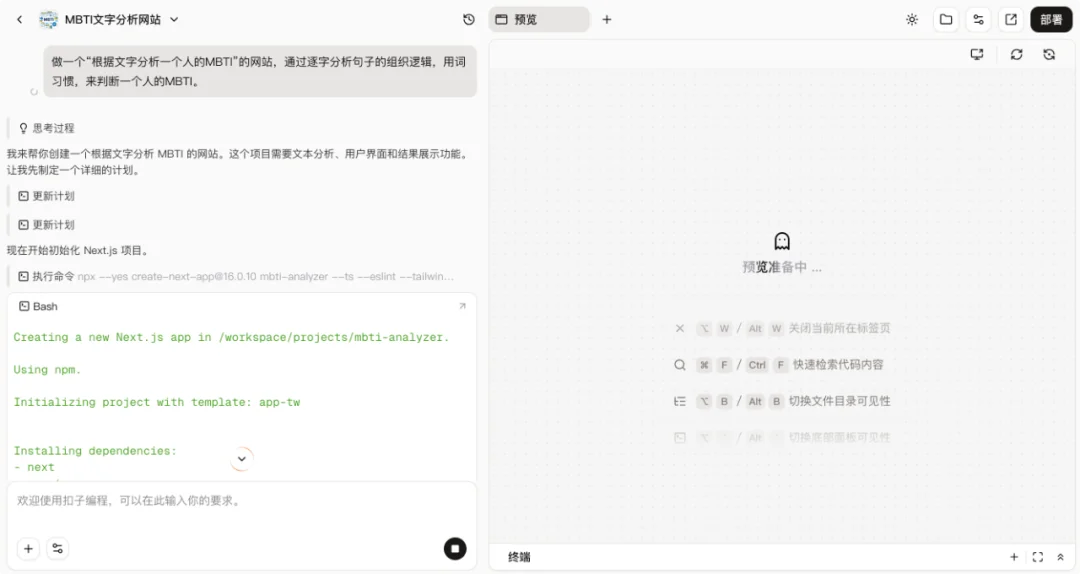Click 'Initializing project with template' line
This screenshot has width=1080, height=574.
[x=157, y=402]
